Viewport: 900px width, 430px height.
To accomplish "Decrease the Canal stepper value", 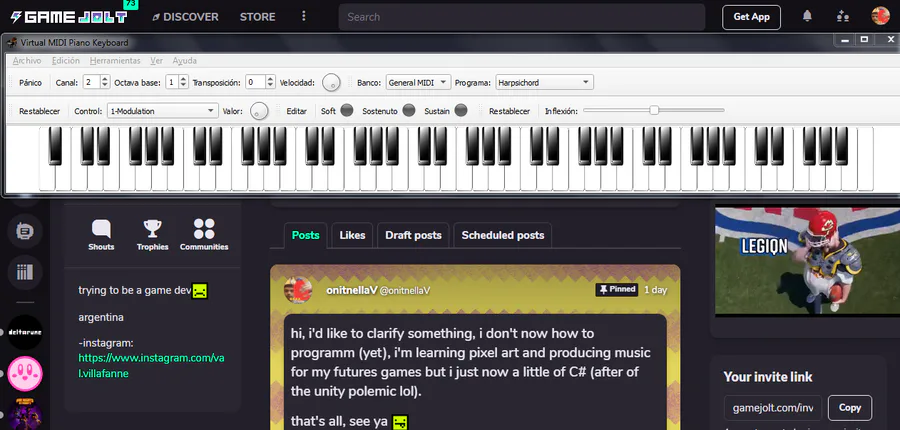I will [x=105, y=86].
